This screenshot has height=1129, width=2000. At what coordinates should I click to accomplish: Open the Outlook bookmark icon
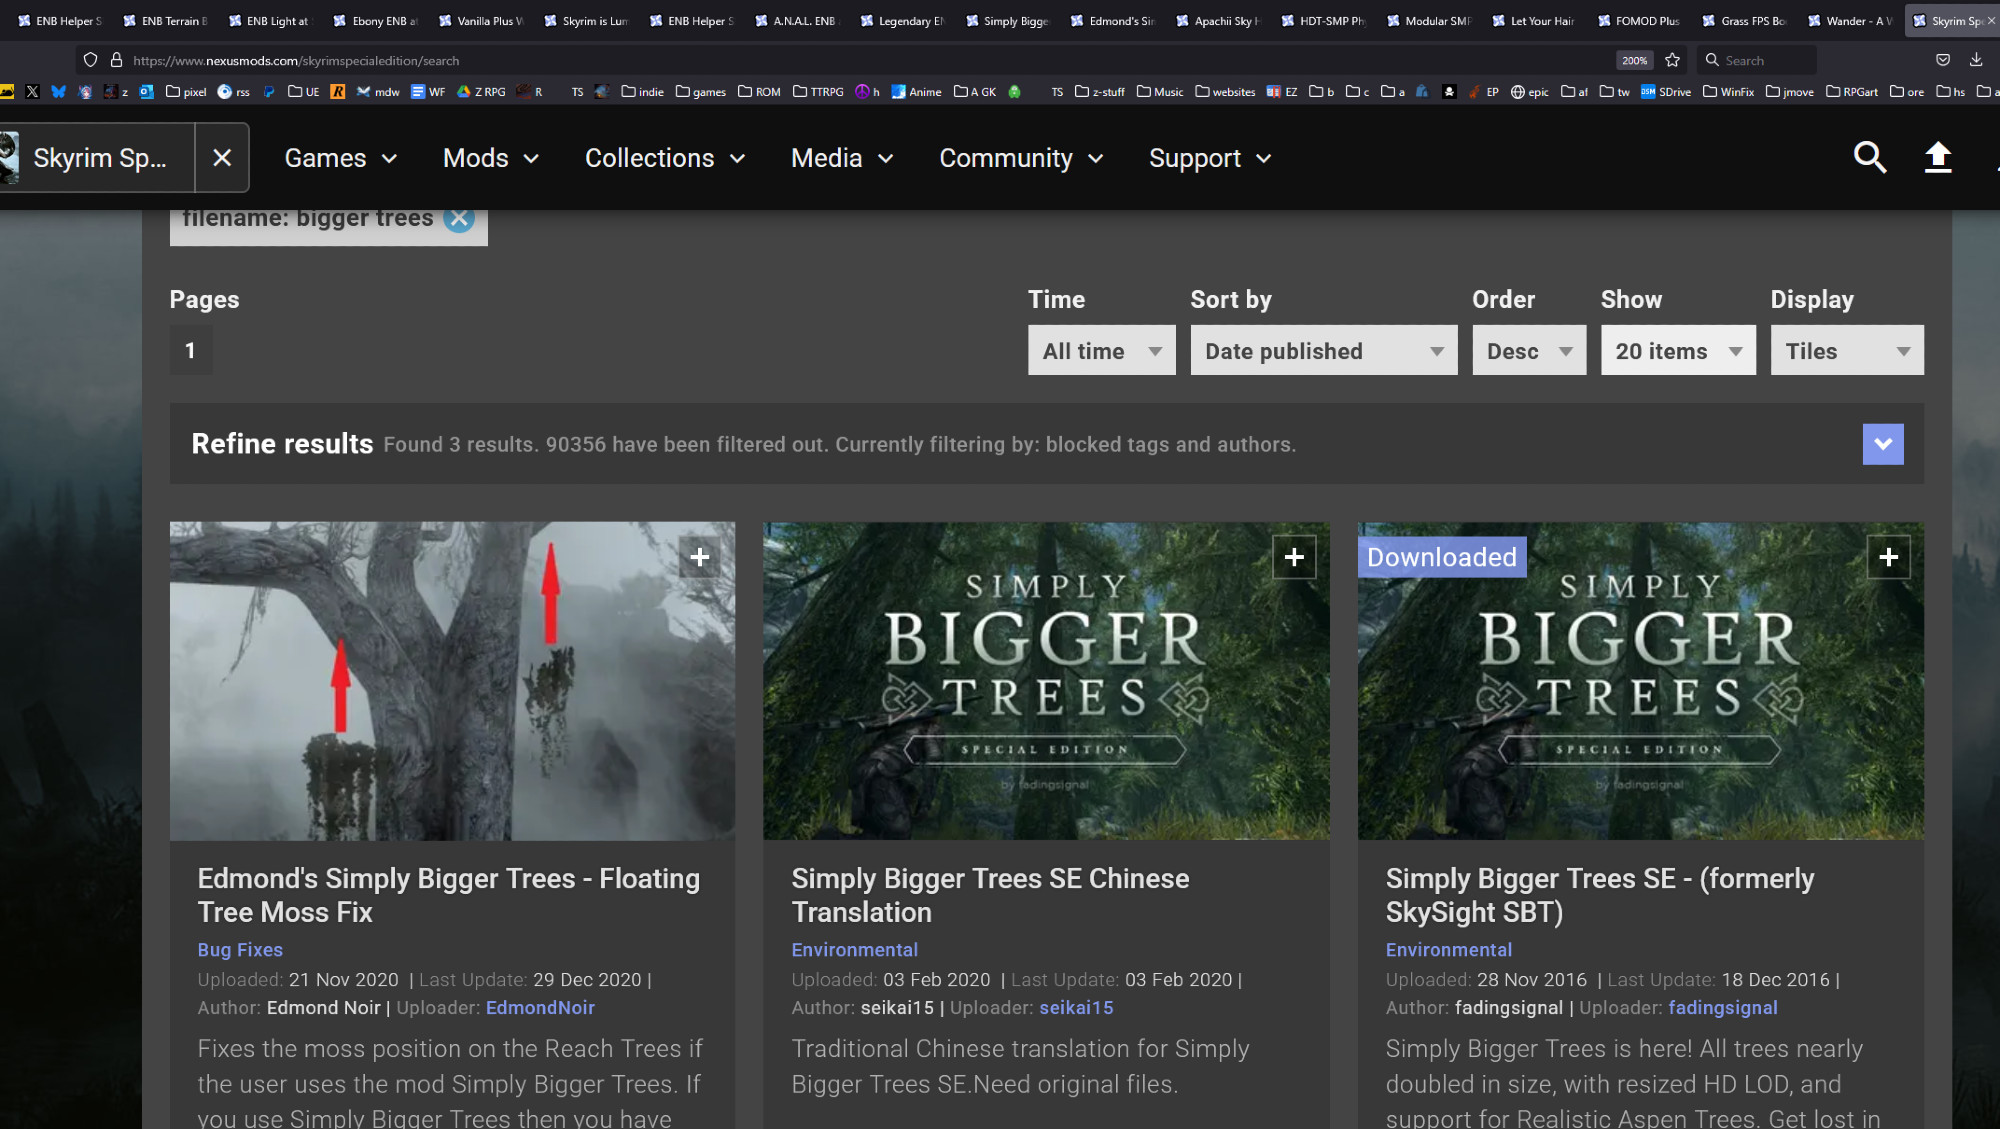click(x=147, y=92)
